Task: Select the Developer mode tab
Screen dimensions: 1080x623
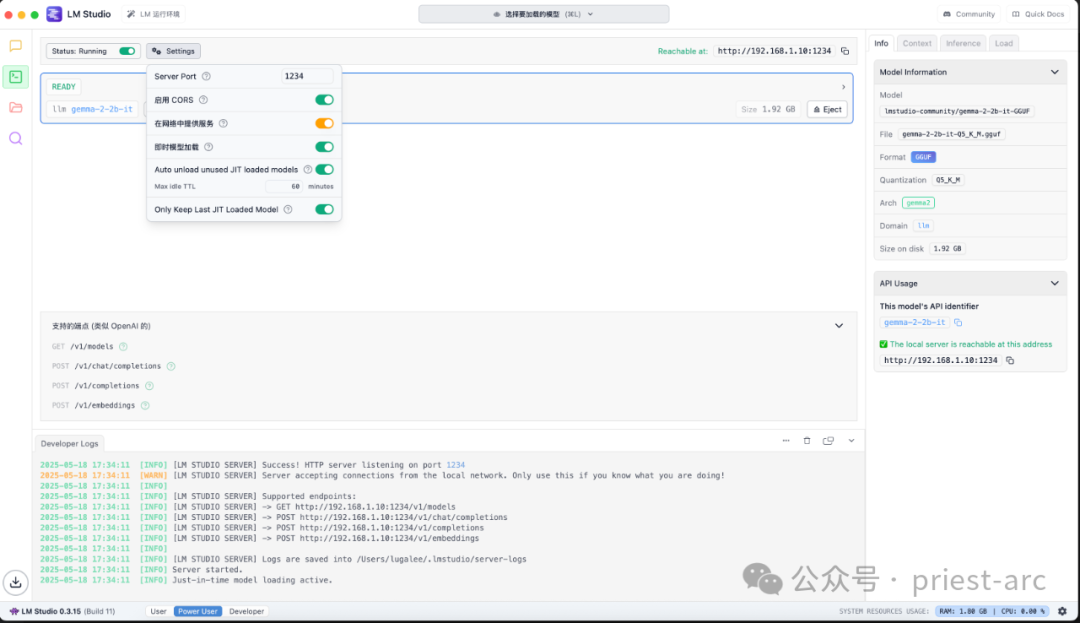Action: click(247, 611)
